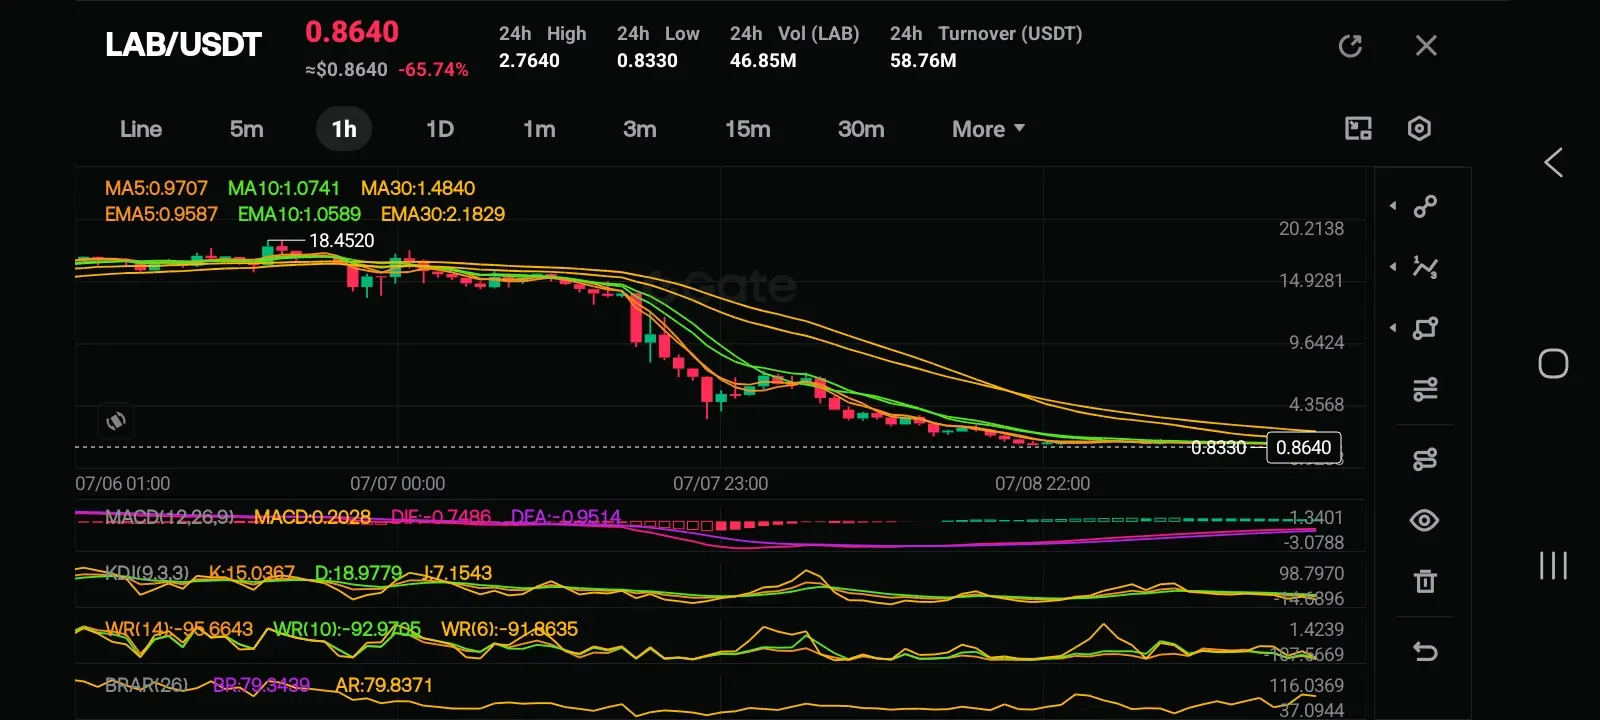Image resolution: width=1600 pixels, height=720 pixels.
Task: Open the sliders adjustment tool in the drawing toolbar
Action: (x=1425, y=389)
